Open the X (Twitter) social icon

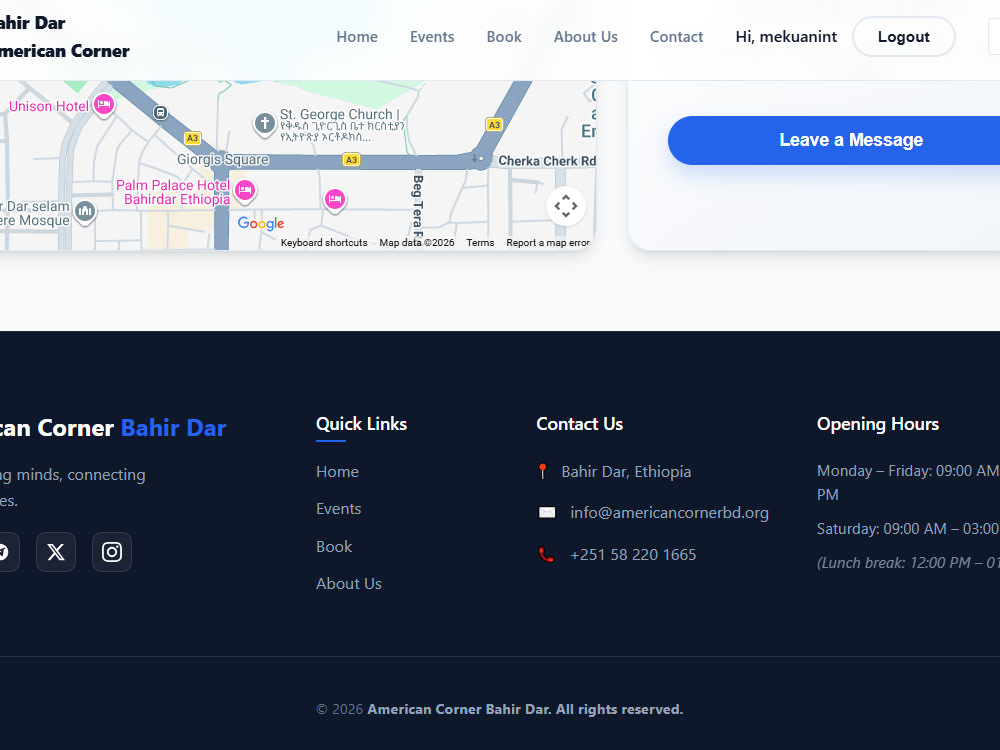click(x=55, y=552)
